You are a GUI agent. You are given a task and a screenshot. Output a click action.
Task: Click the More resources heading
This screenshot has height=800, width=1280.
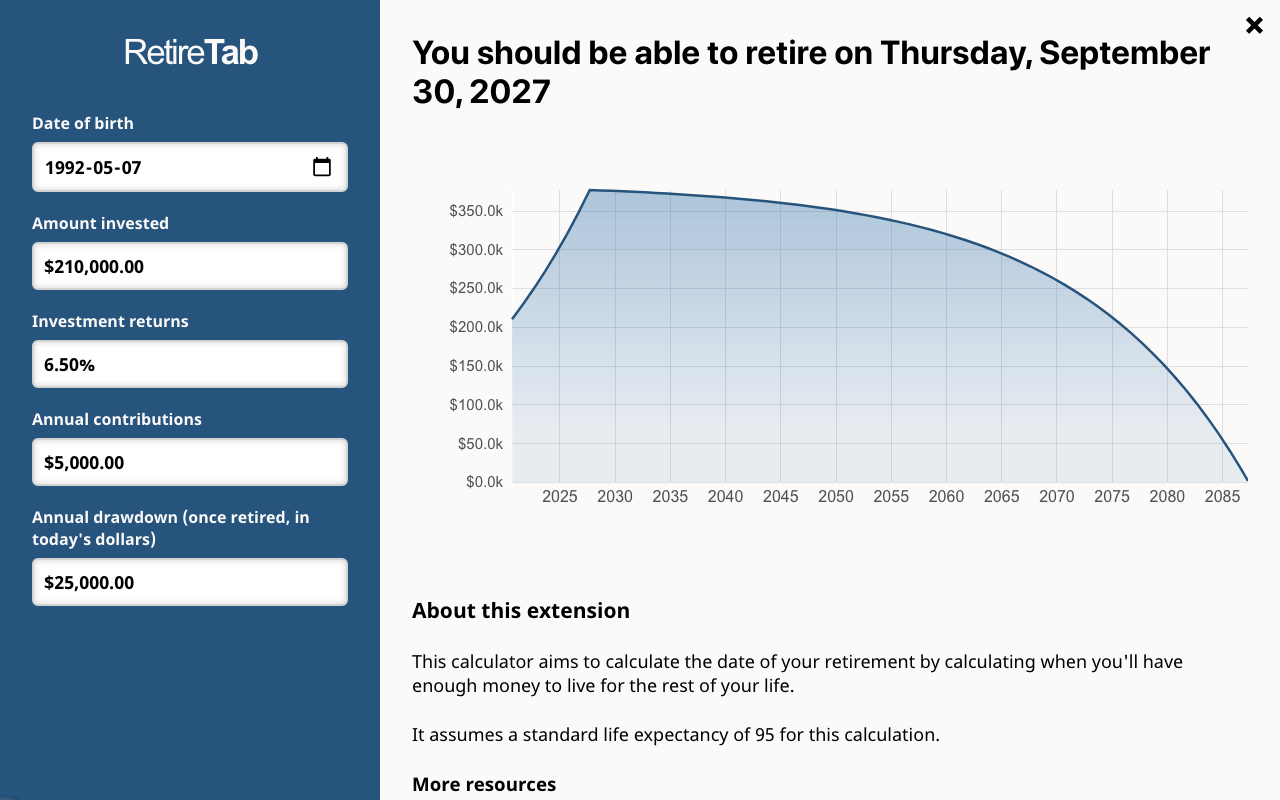(x=484, y=784)
